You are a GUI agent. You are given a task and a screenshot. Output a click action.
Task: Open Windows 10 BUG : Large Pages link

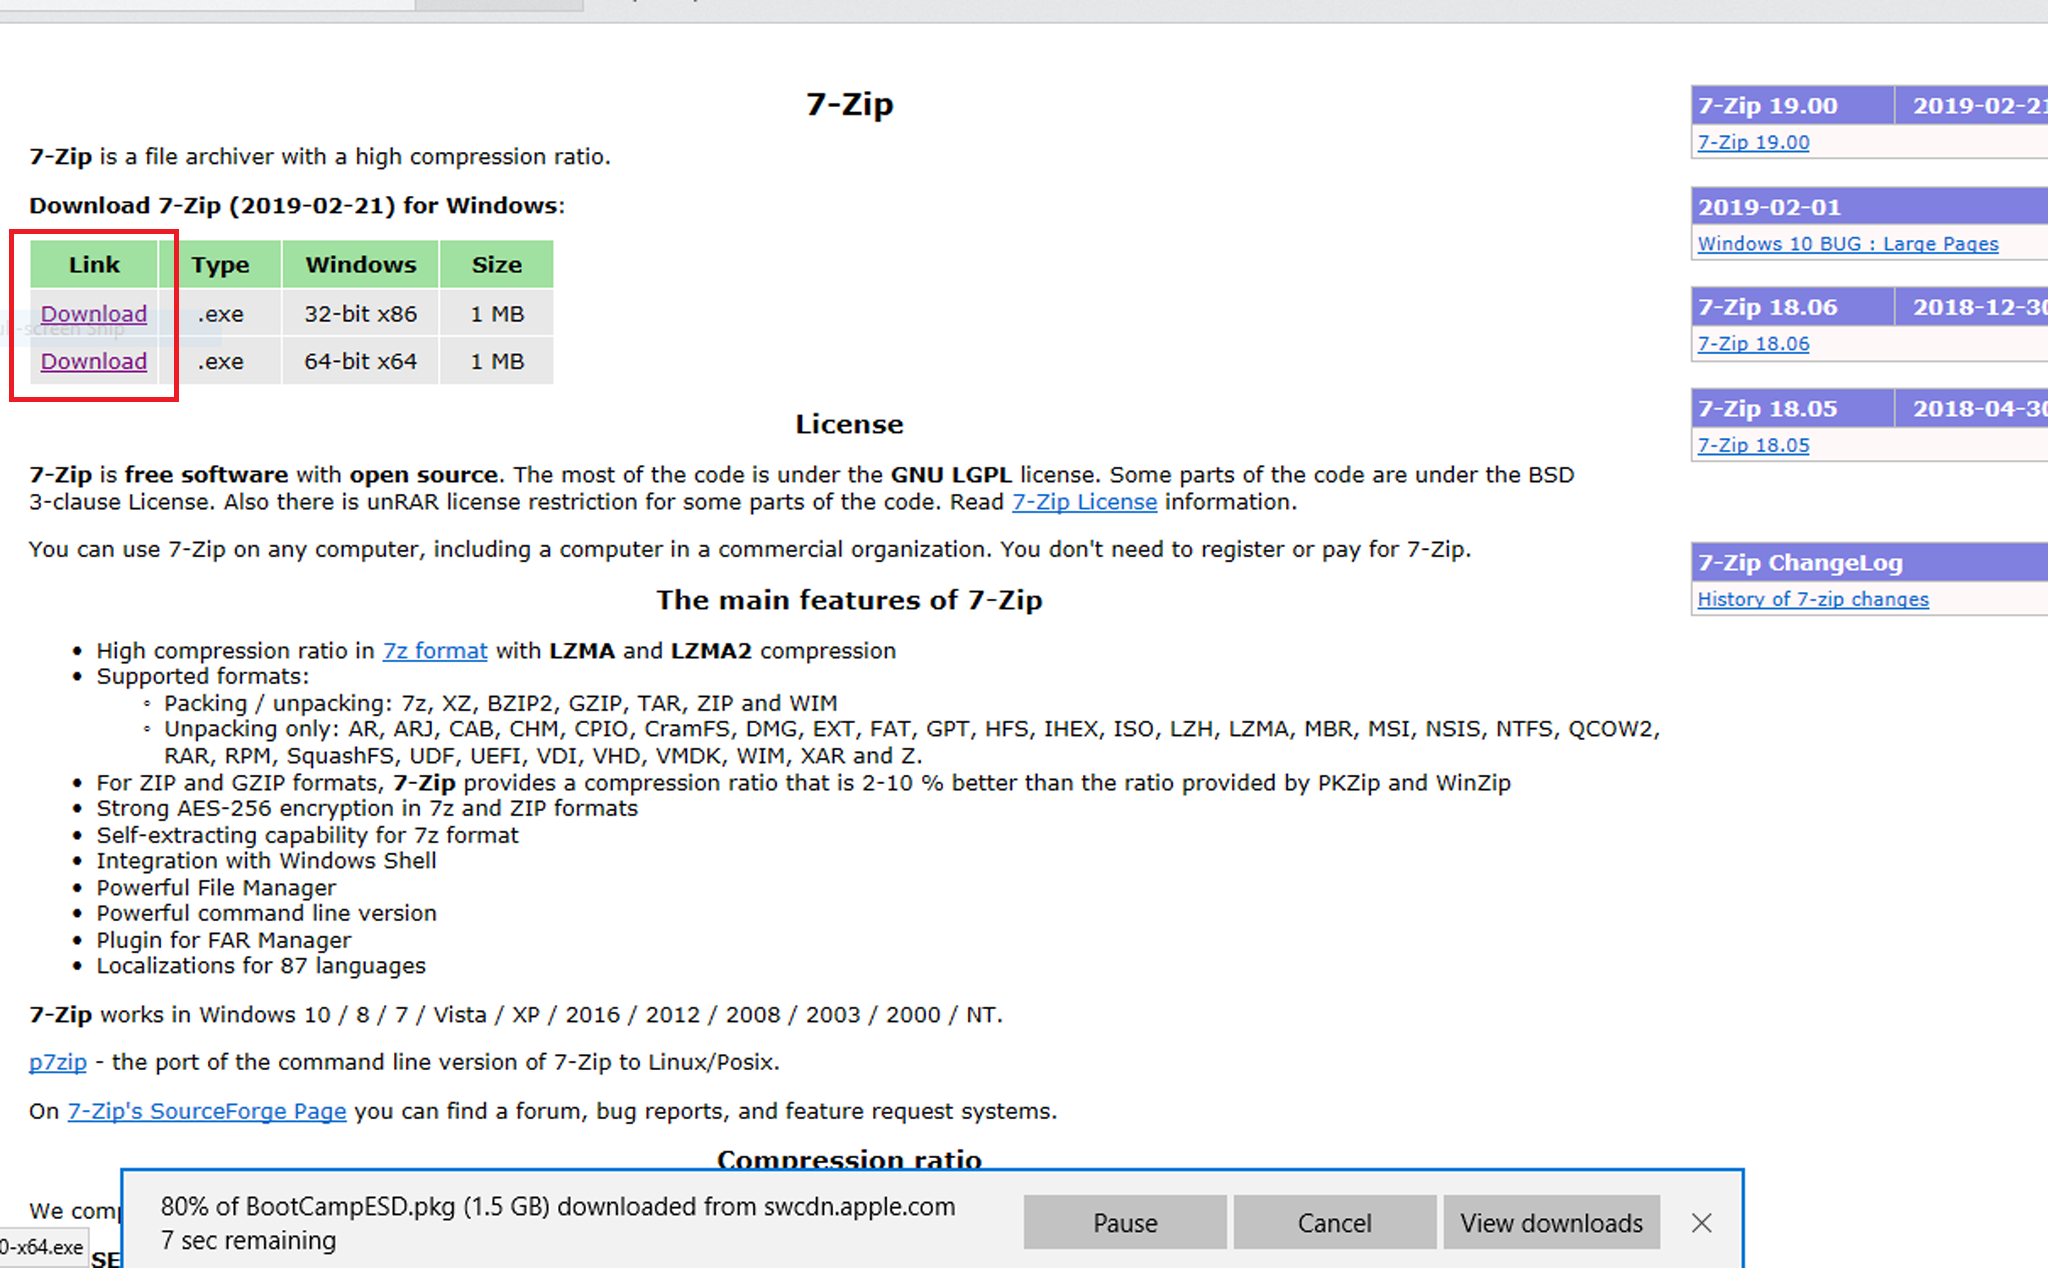1847,244
